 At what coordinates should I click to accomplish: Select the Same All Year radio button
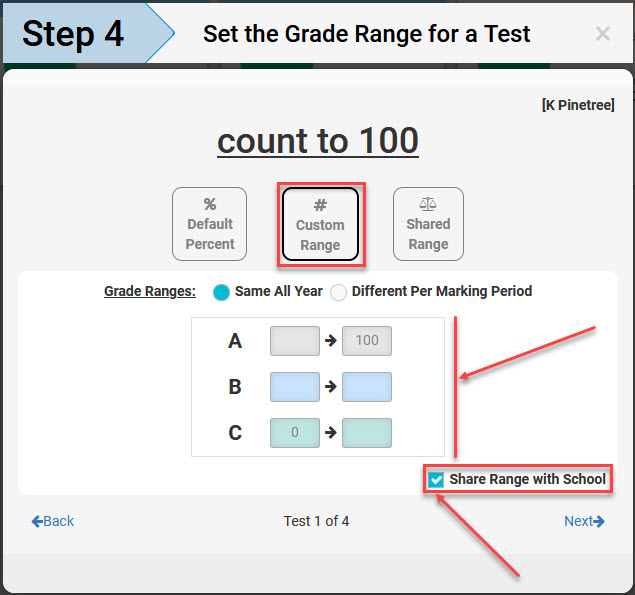(x=221, y=292)
